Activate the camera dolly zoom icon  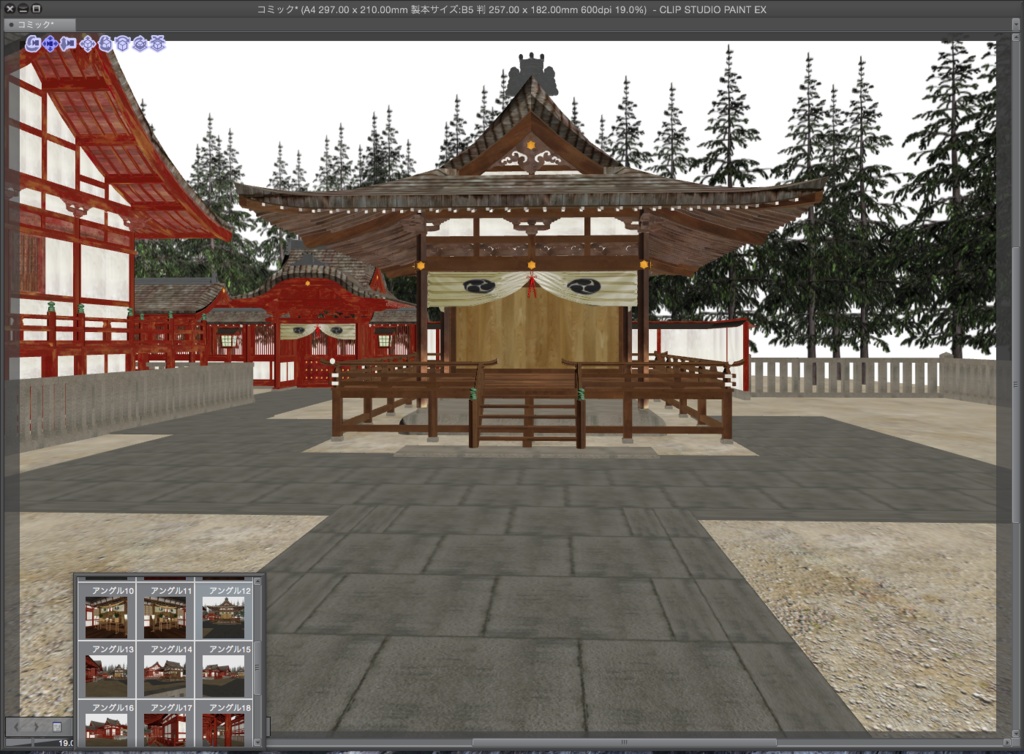click(68, 45)
